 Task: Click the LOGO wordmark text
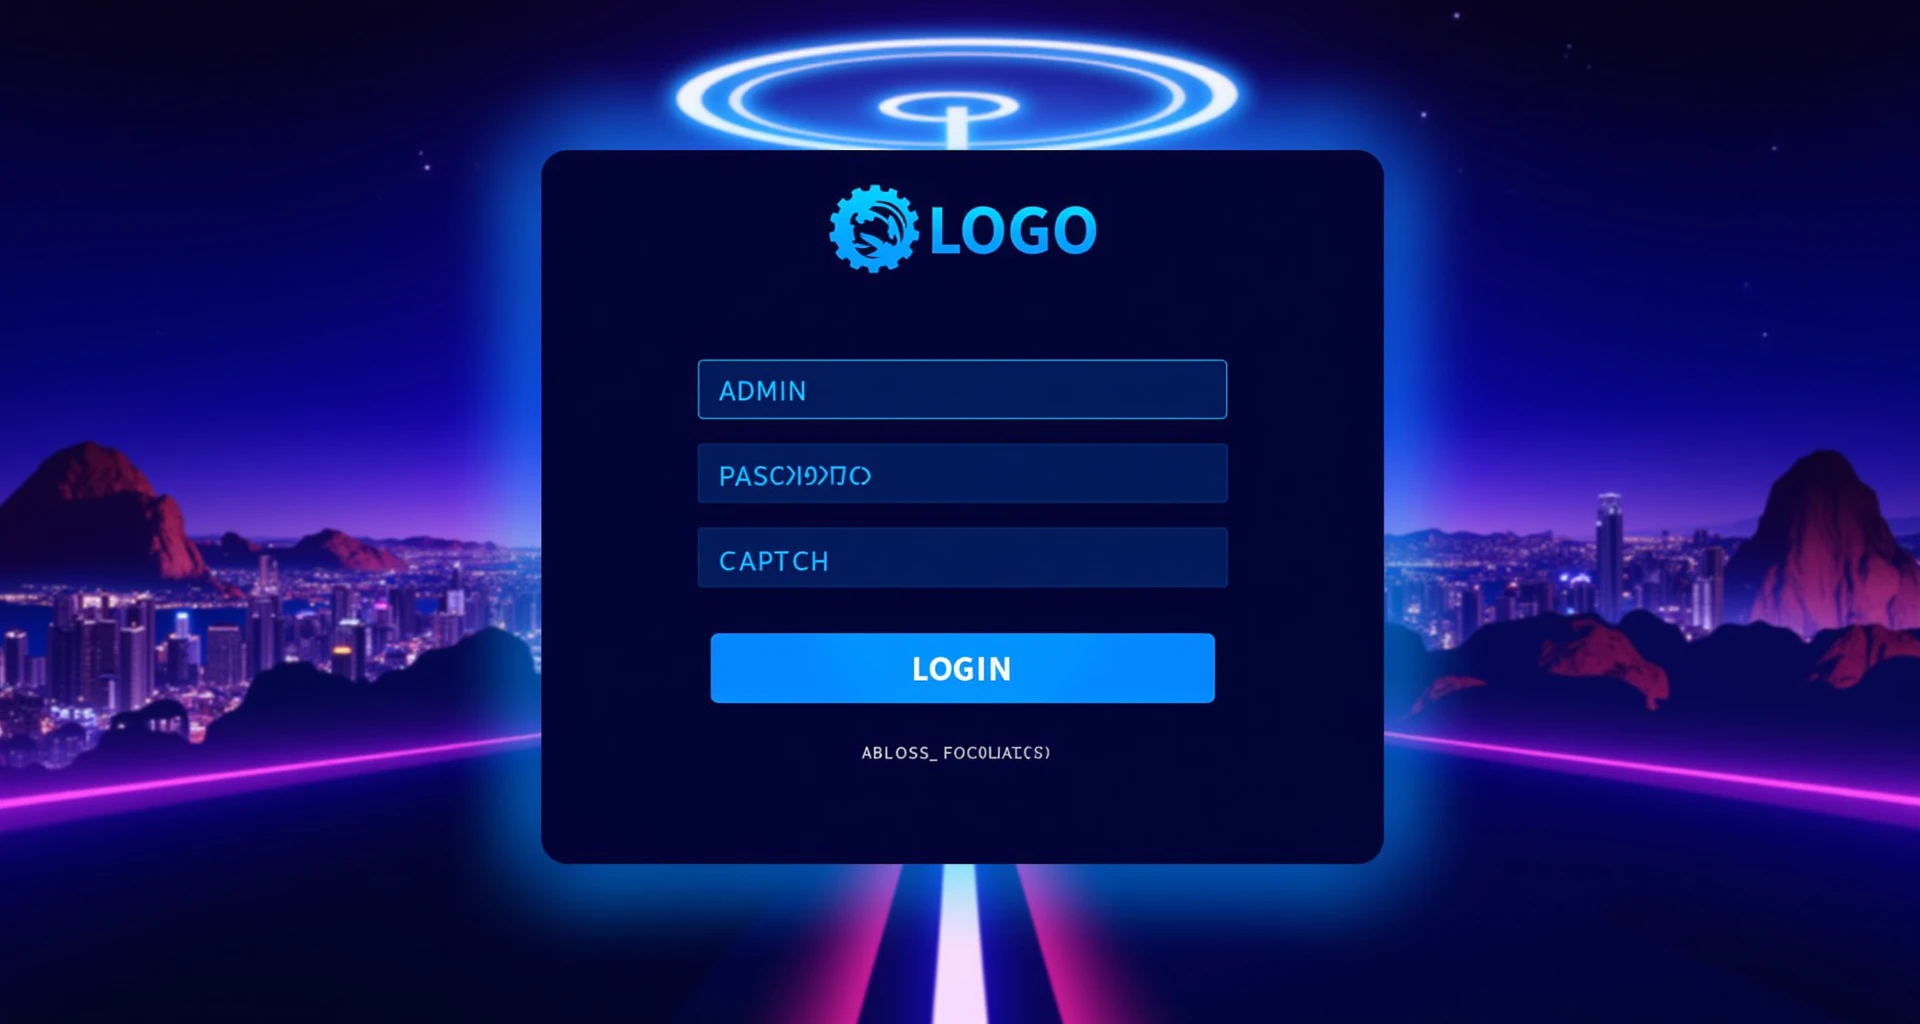coord(1013,231)
